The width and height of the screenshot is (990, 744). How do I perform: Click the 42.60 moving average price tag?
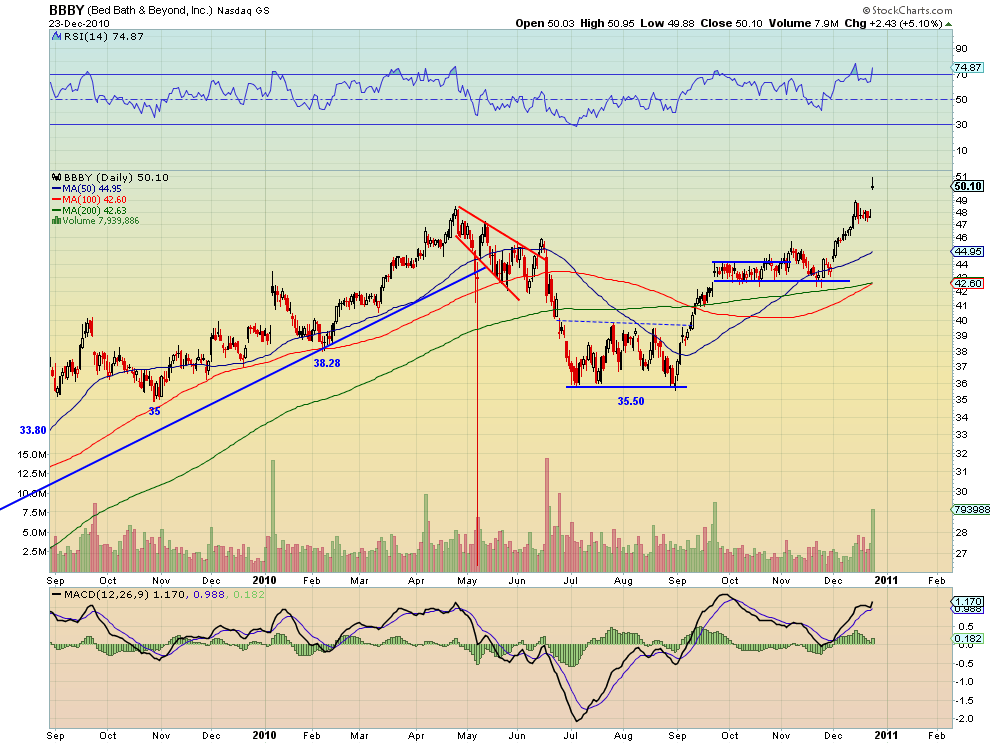[968, 284]
